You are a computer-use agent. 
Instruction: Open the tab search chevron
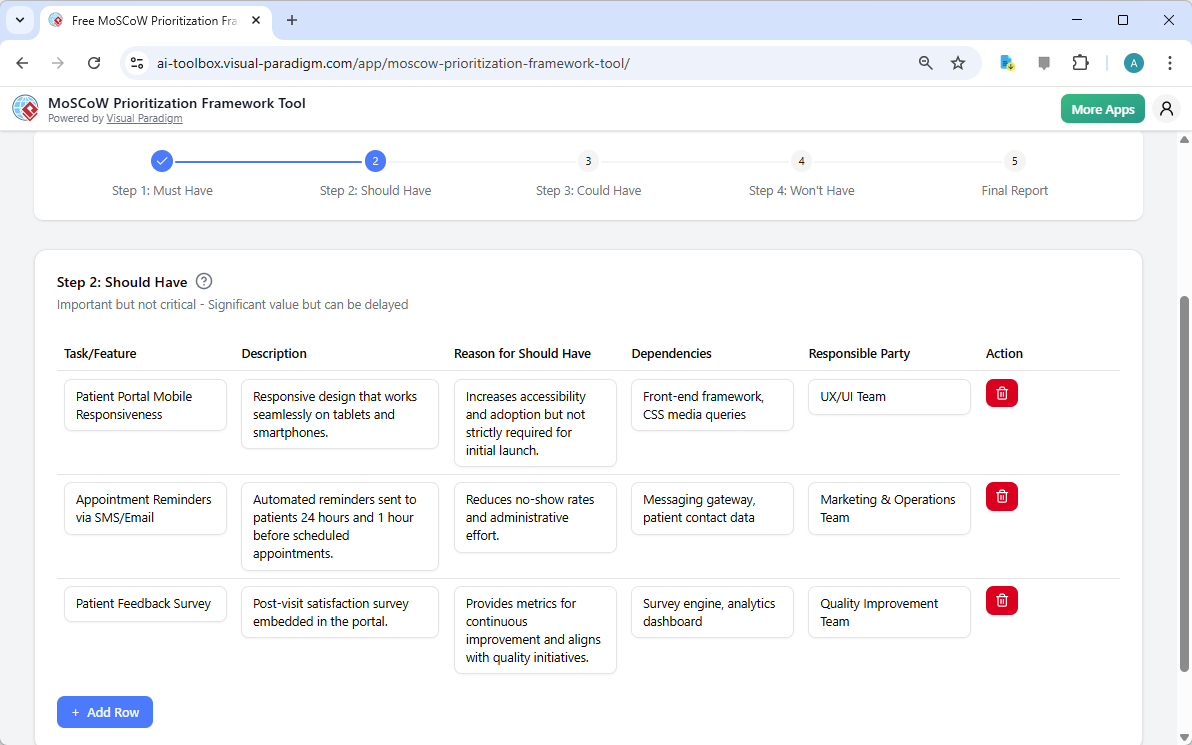tap(19, 20)
